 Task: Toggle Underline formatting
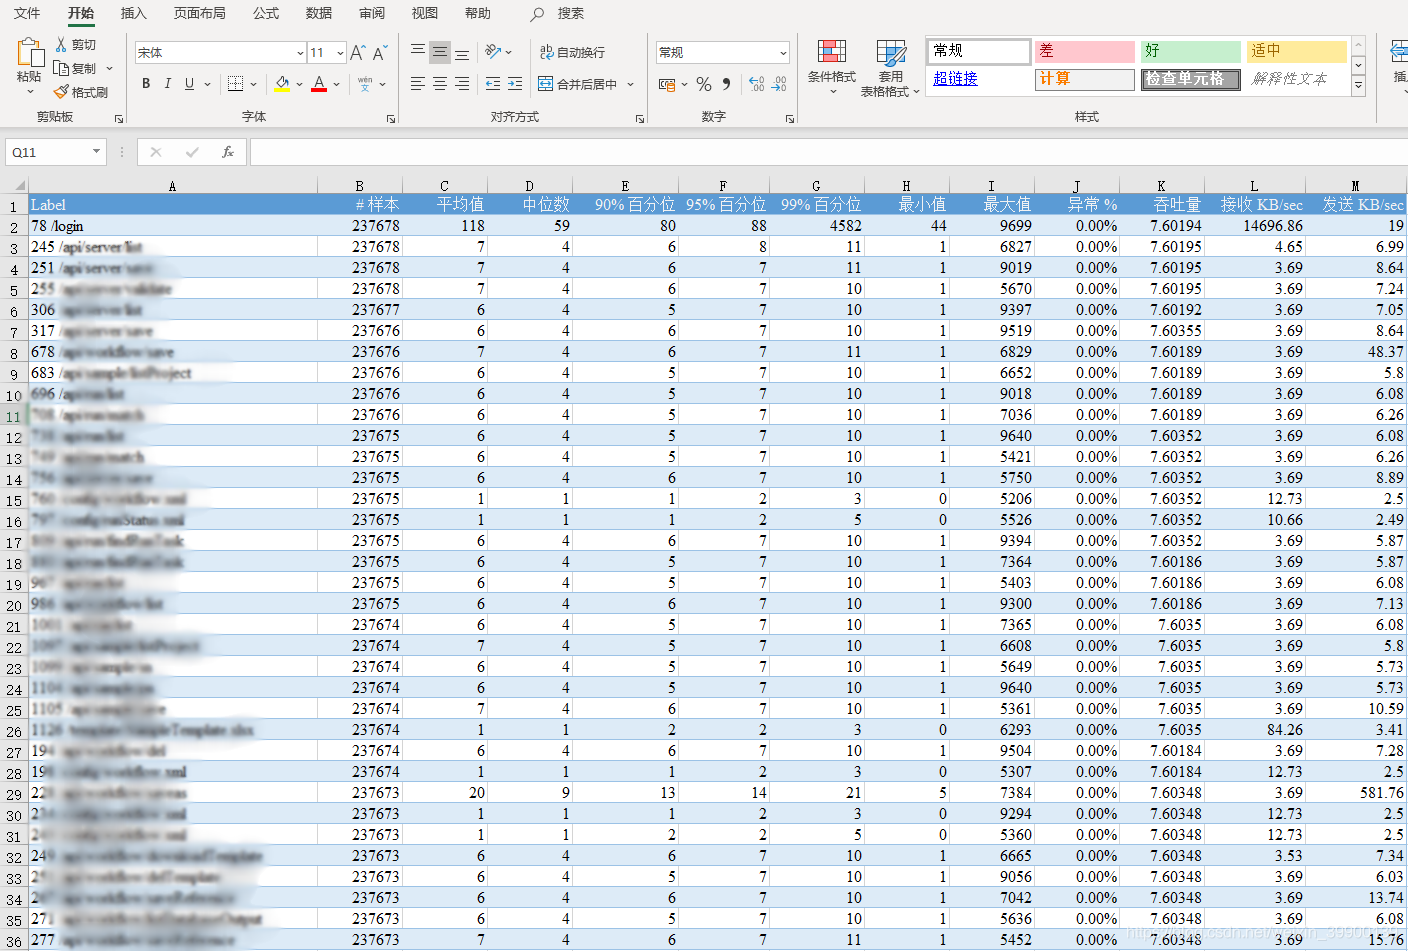point(189,84)
